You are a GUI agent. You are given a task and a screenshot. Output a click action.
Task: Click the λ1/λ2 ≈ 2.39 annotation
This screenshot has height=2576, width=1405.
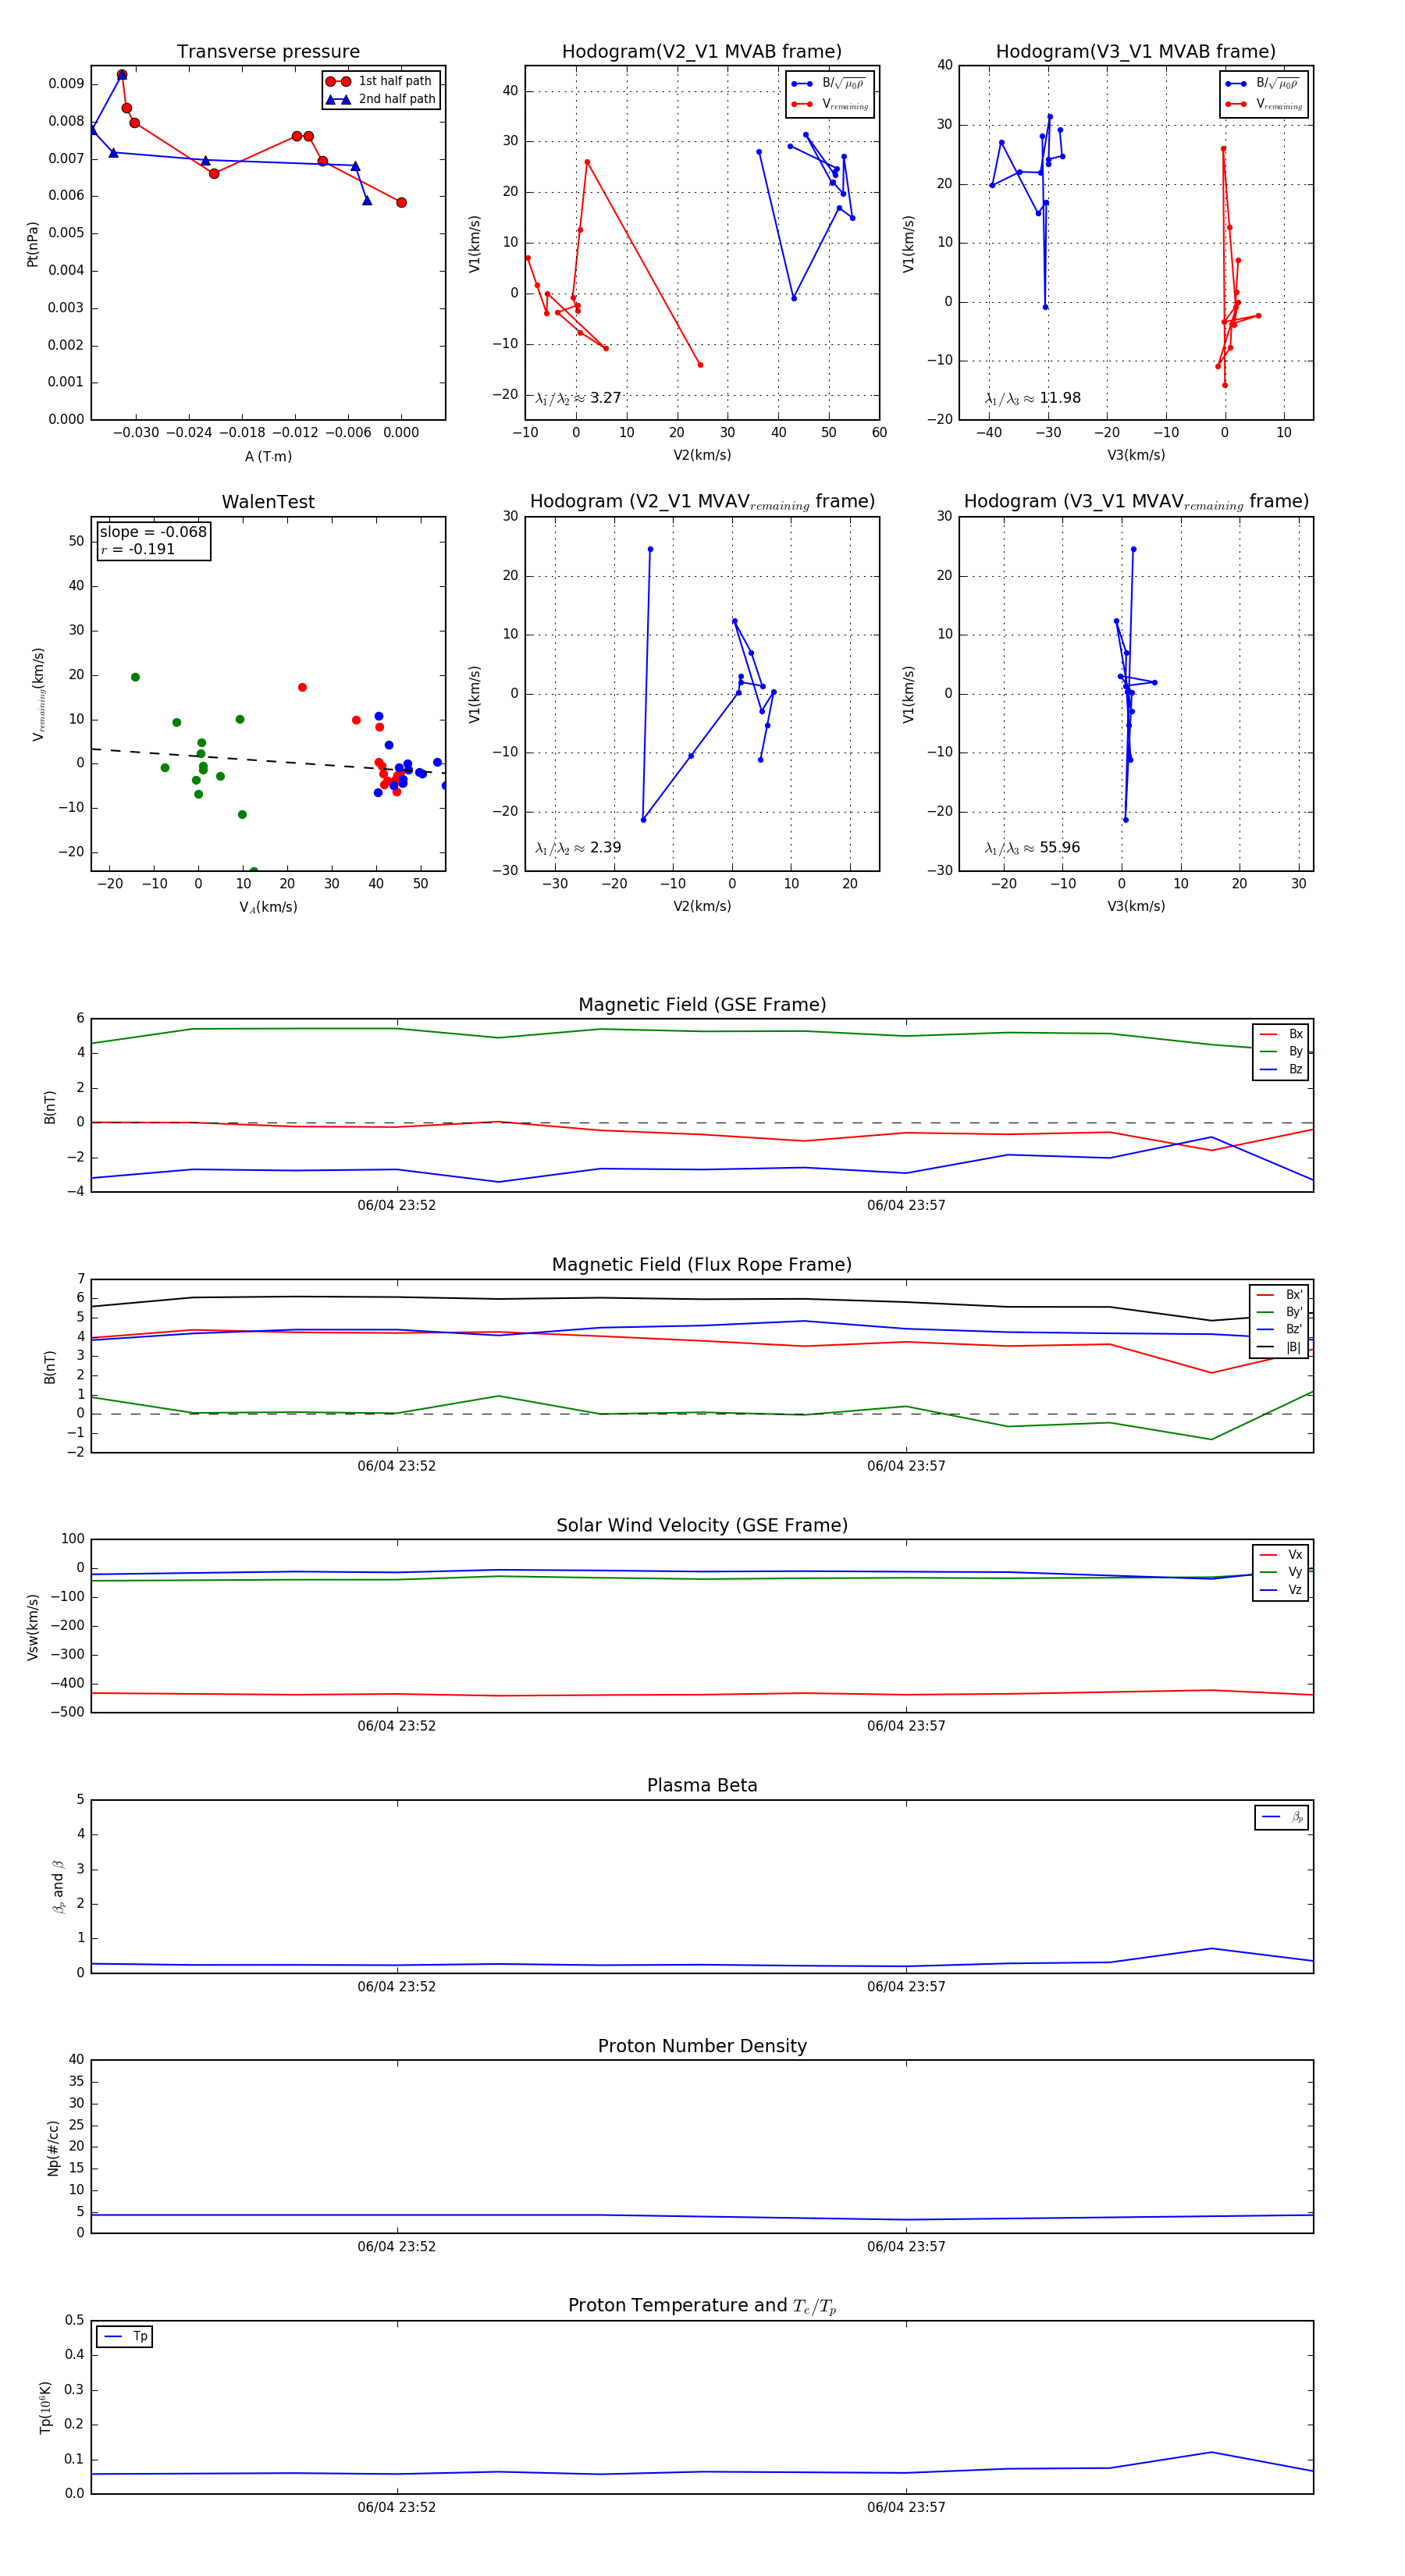pyautogui.click(x=578, y=848)
